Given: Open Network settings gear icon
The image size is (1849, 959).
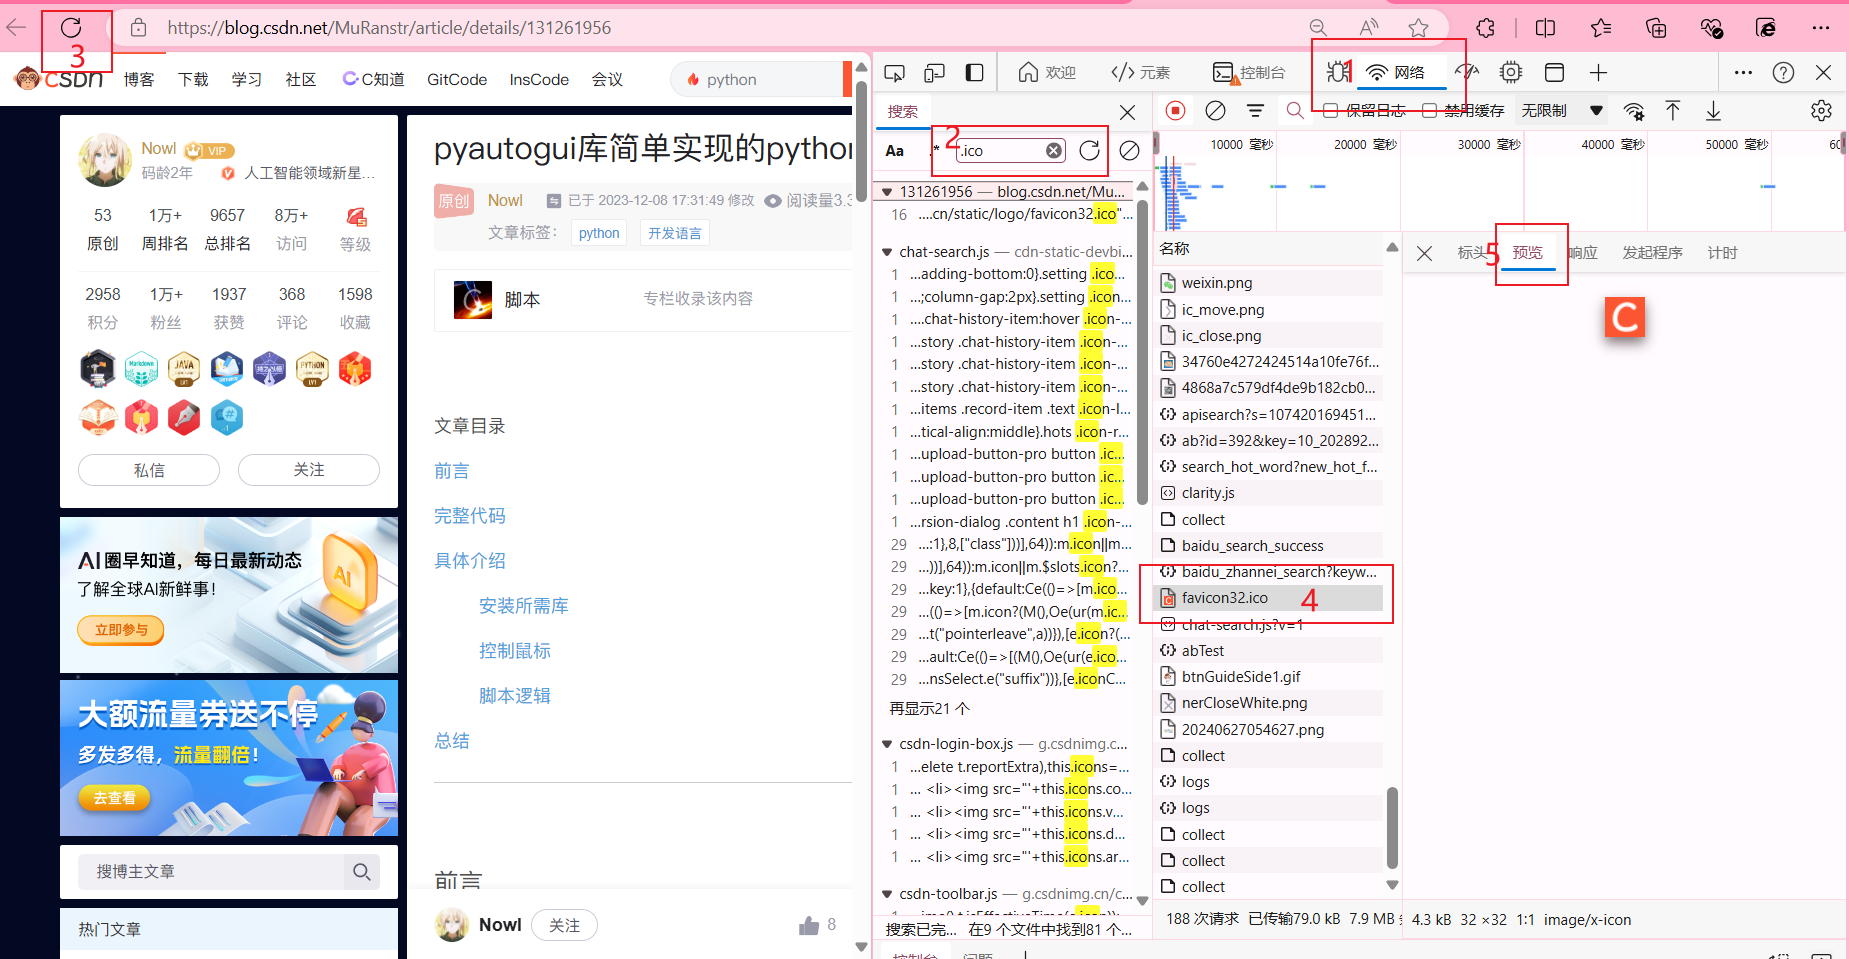Looking at the screenshot, I should tap(1821, 110).
